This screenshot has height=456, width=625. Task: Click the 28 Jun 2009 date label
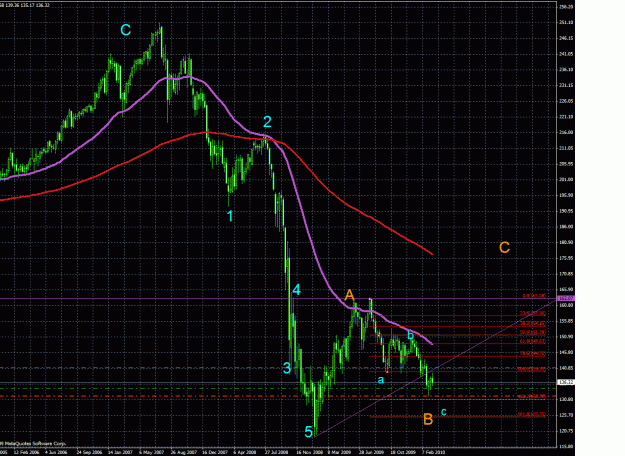pos(371,452)
